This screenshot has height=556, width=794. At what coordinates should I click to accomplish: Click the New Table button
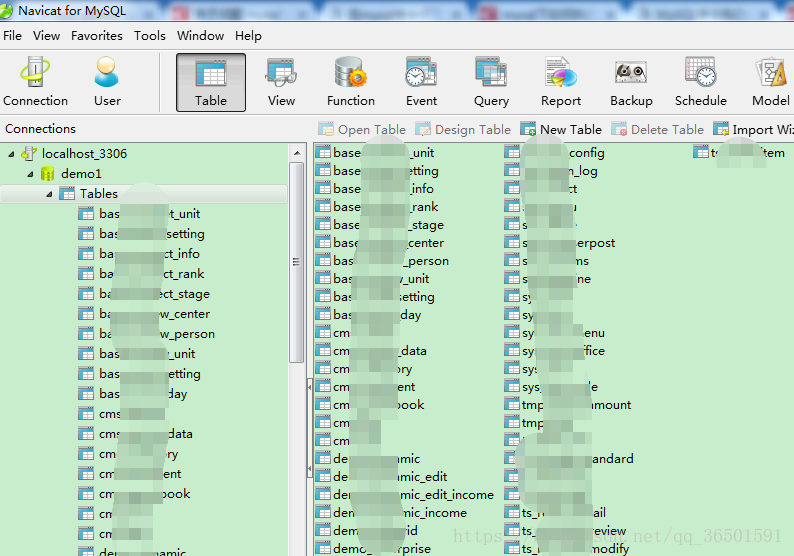pyautogui.click(x=561, y=129)
